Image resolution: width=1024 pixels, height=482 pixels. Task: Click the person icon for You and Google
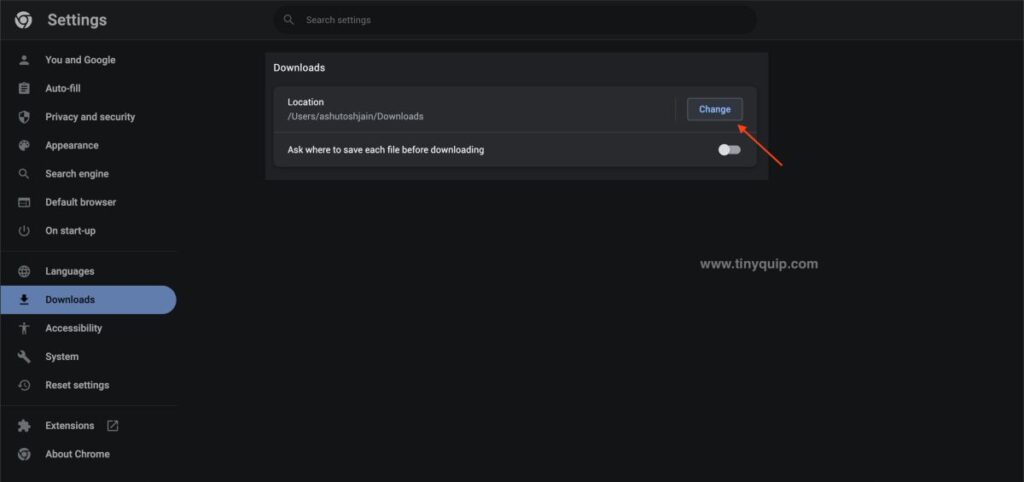click(24, 60)
